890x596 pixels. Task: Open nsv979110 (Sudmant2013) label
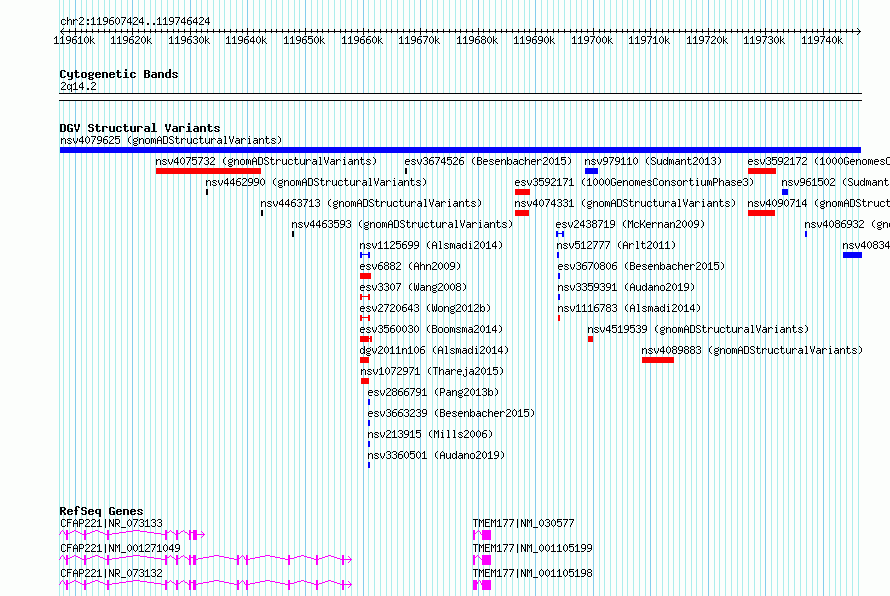point(653,161)
